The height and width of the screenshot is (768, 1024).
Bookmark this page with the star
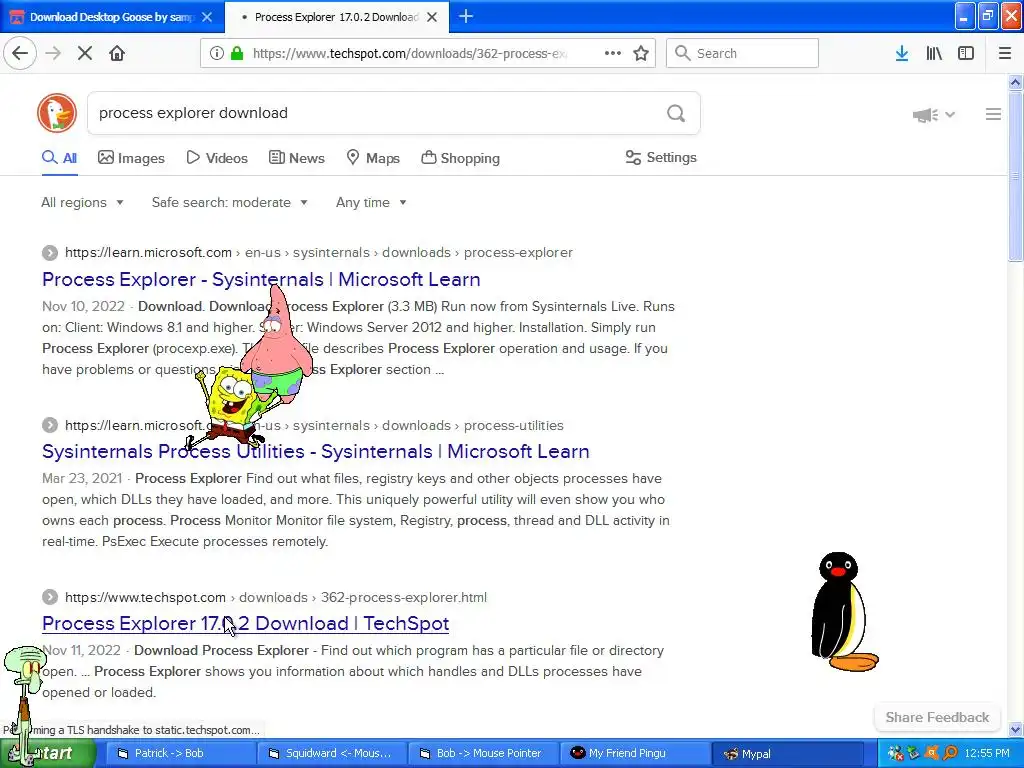click(641, 53)
